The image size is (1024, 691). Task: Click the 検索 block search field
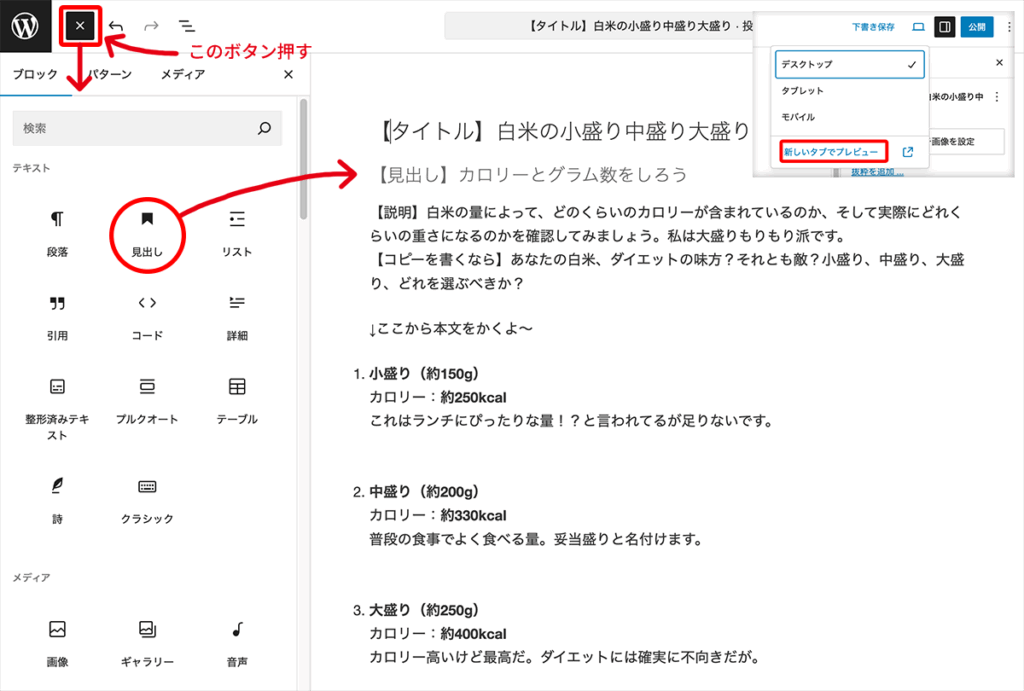coord(135,128)
